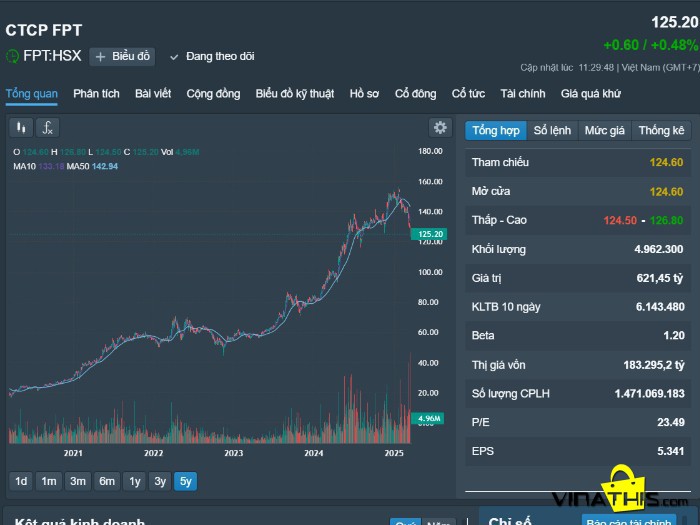Image resolution: width=700 pixels, height=525 pixels.
Task: Set chart range to 5y
Action: [x=185, y=481]
